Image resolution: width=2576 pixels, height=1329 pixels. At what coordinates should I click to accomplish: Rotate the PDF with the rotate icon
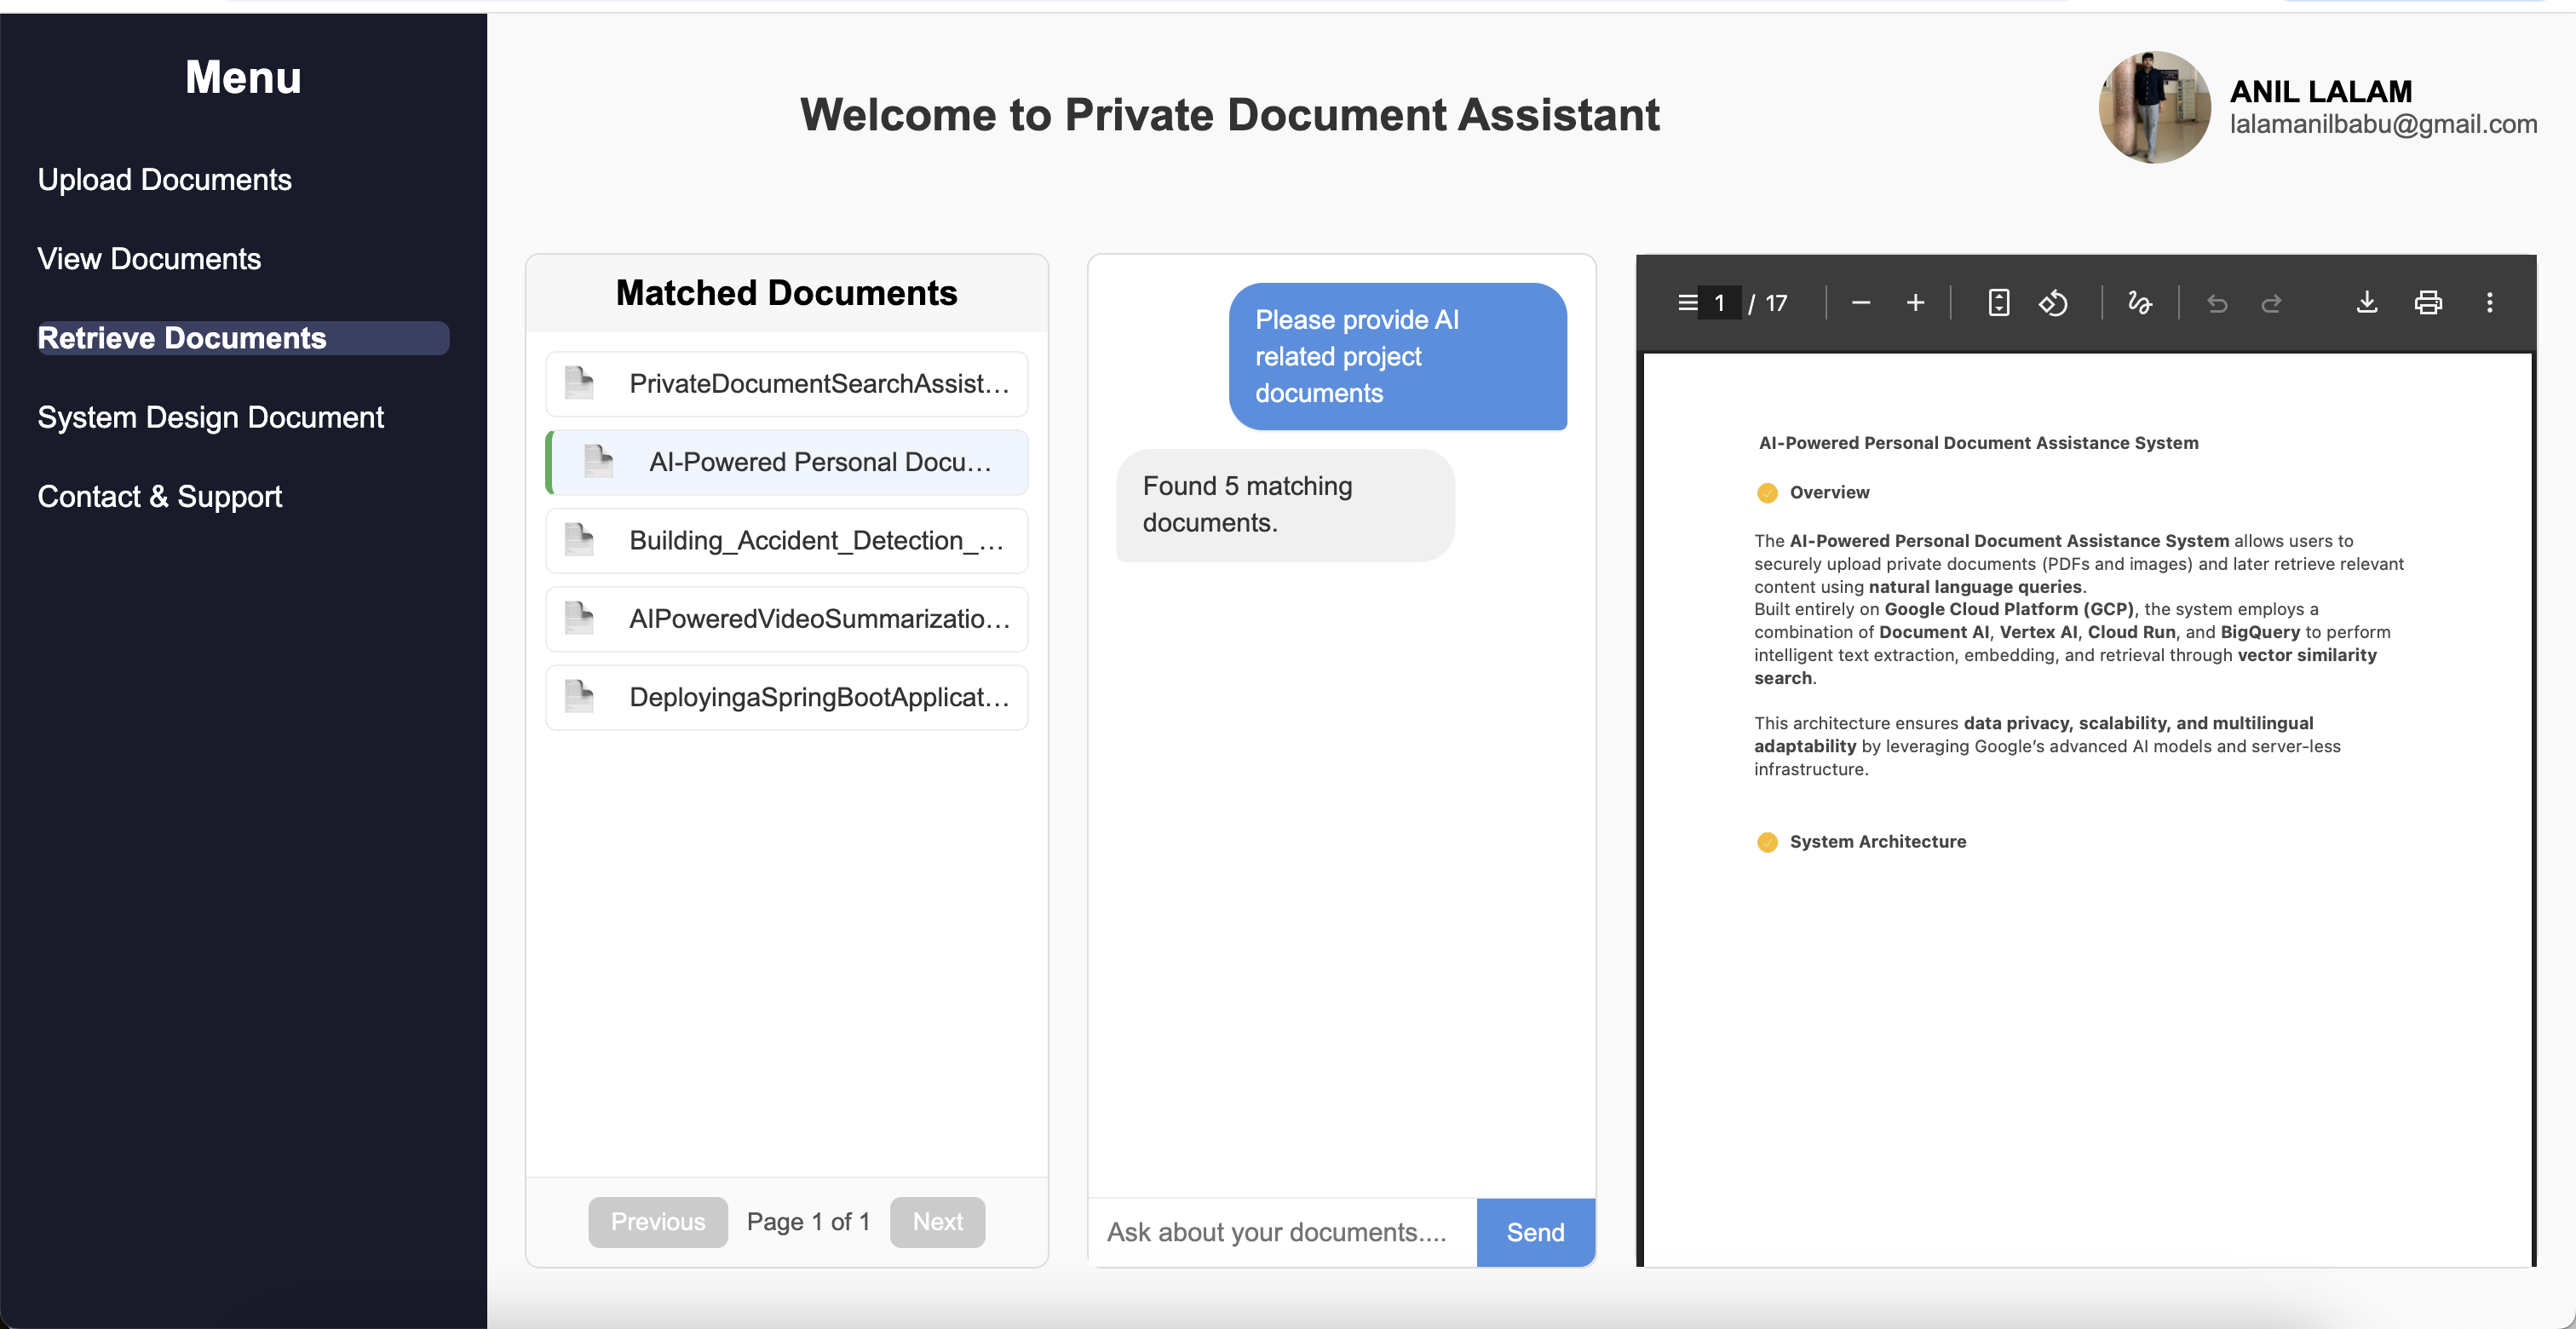point(2053,302)
